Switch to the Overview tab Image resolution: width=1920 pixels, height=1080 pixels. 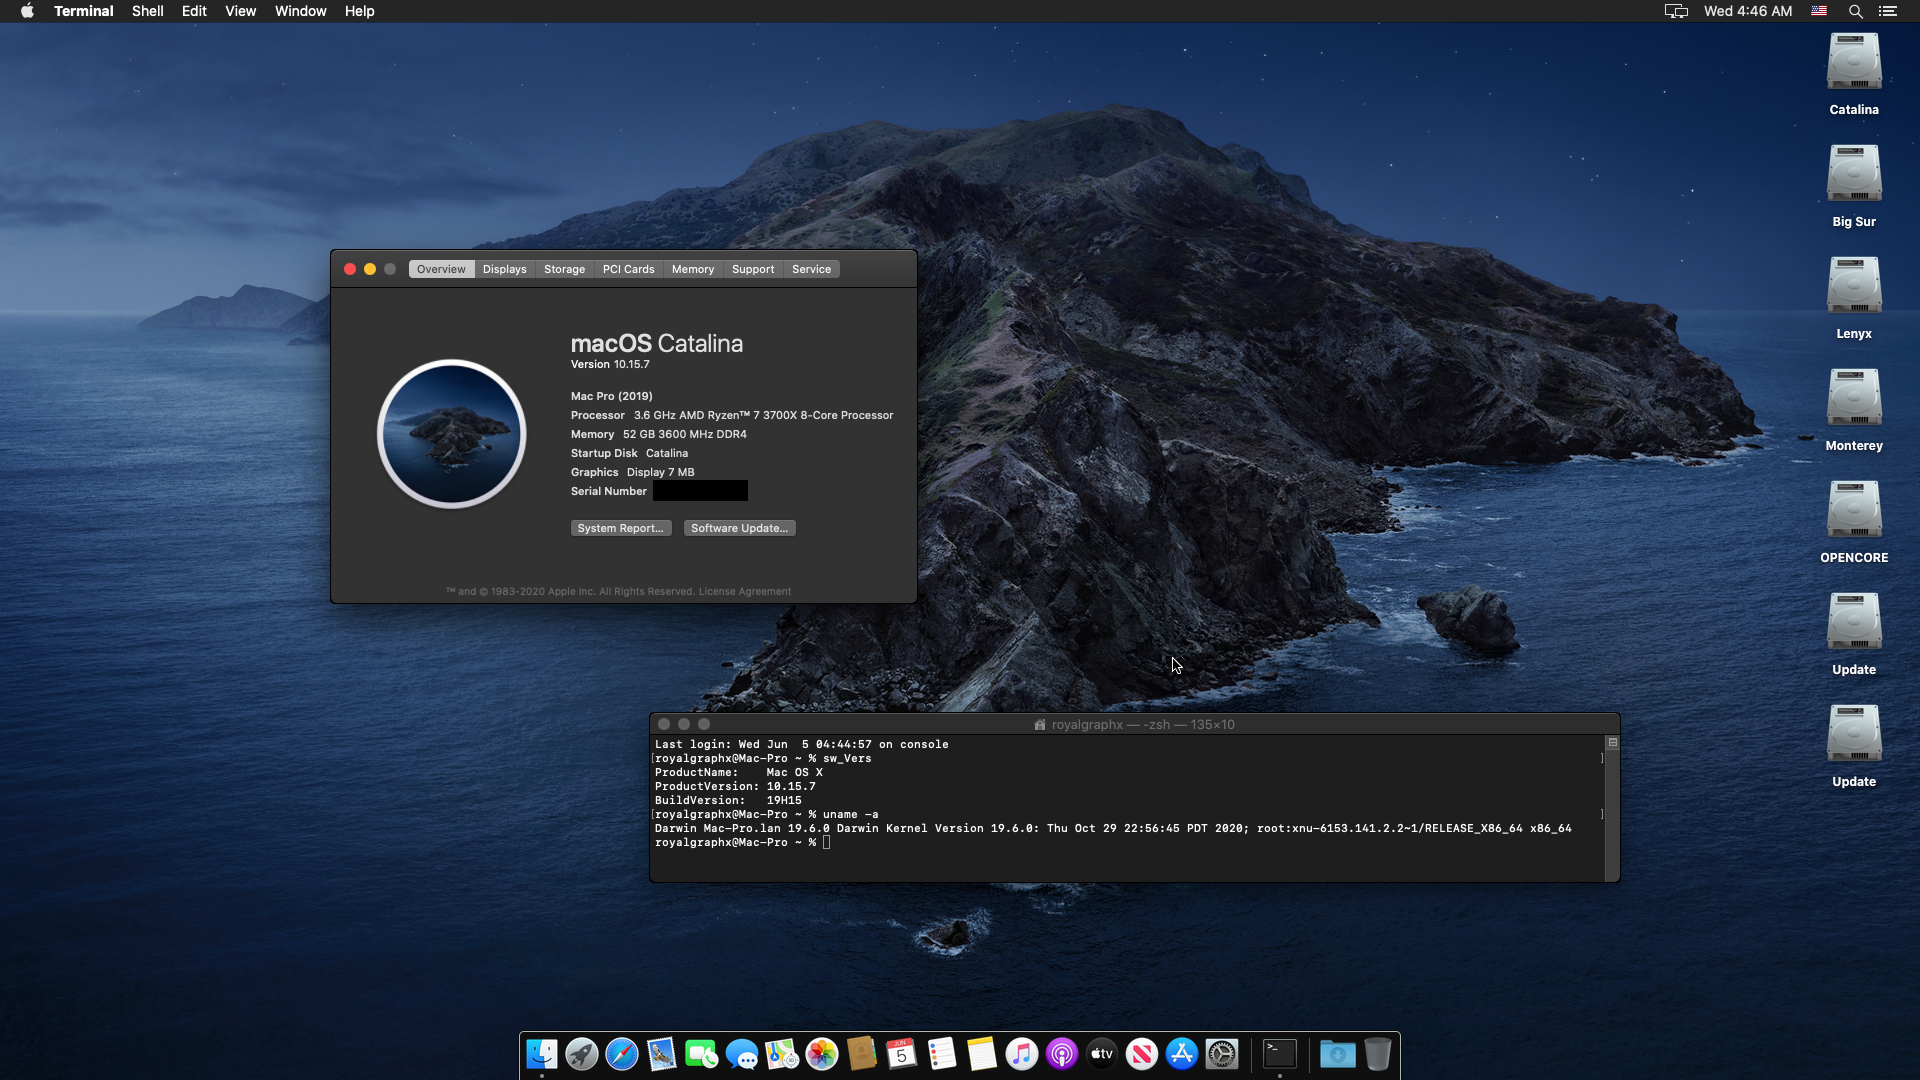tap(441, 270)
